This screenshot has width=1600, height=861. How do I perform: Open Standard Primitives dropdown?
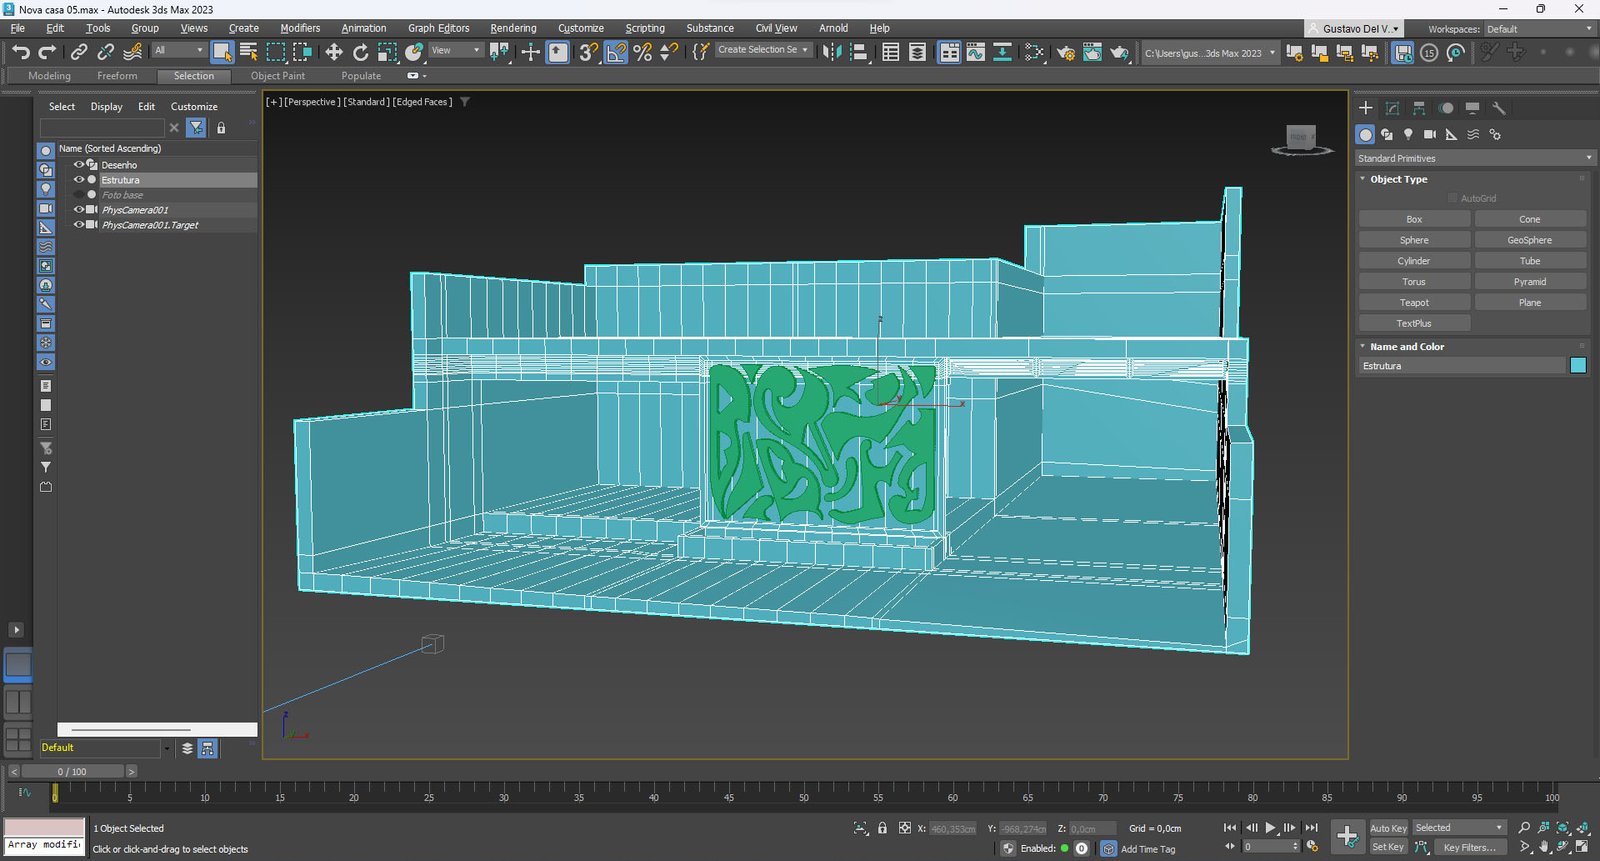(1475, 158)
